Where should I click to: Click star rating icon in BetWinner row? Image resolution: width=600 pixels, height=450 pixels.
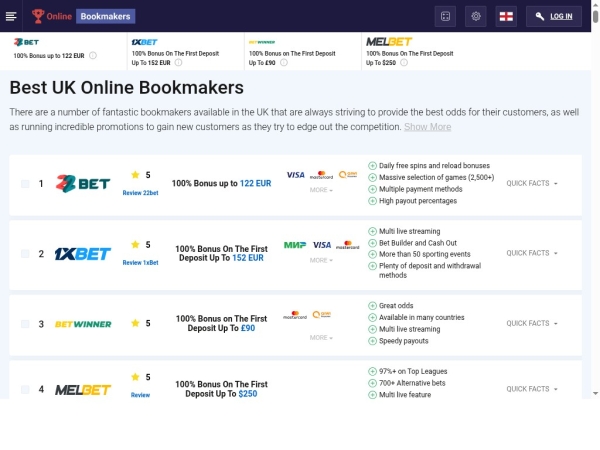135,323
